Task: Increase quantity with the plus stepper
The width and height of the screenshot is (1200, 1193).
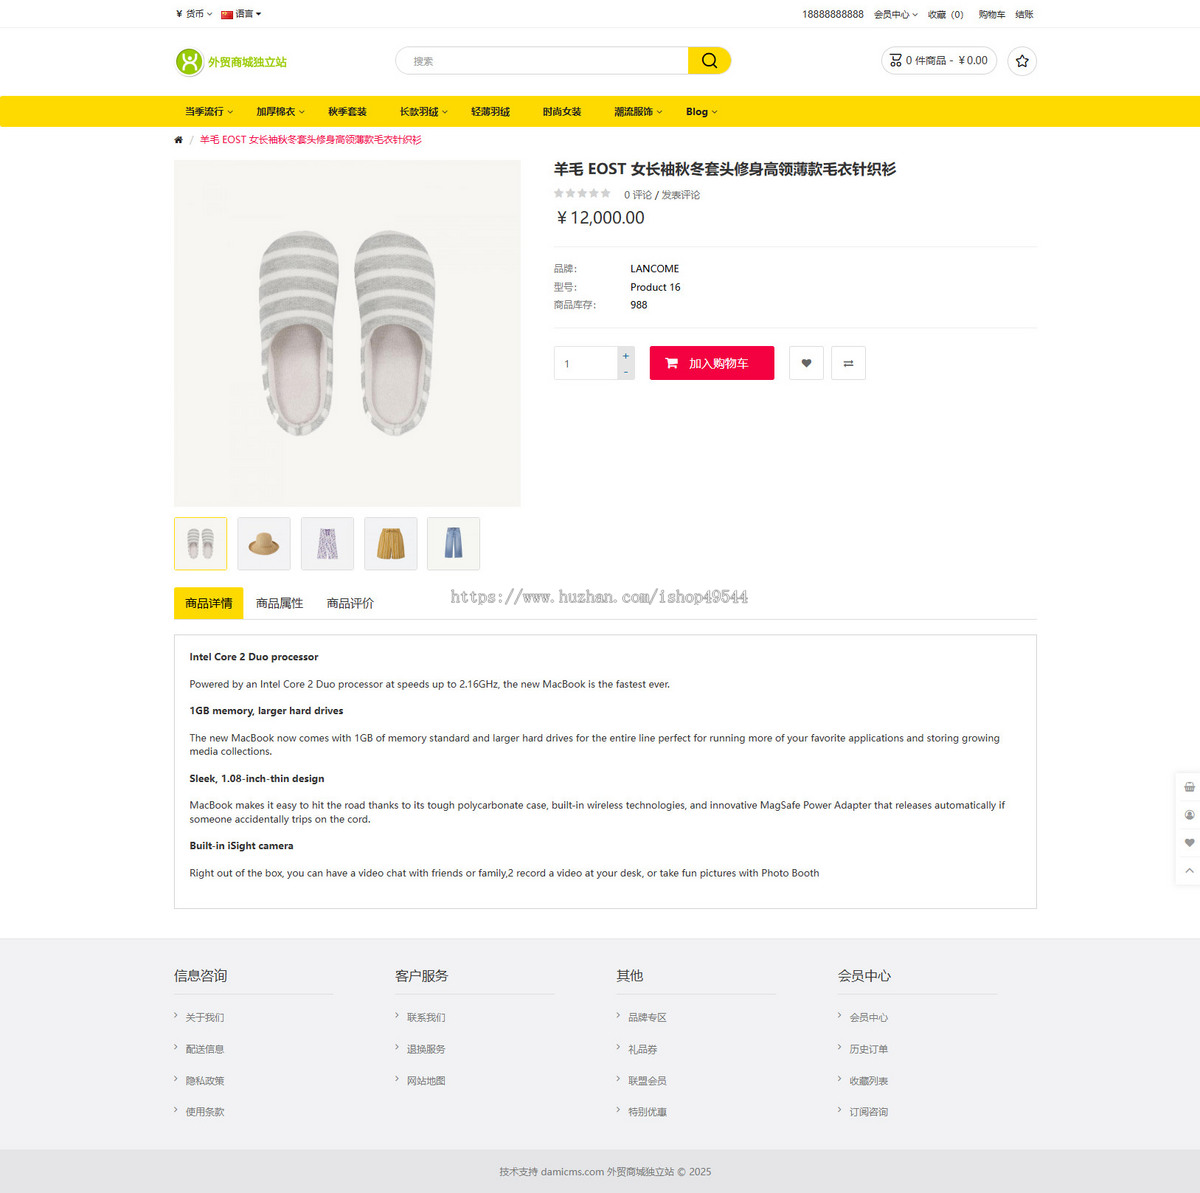Action: click(x=626, y=355)
